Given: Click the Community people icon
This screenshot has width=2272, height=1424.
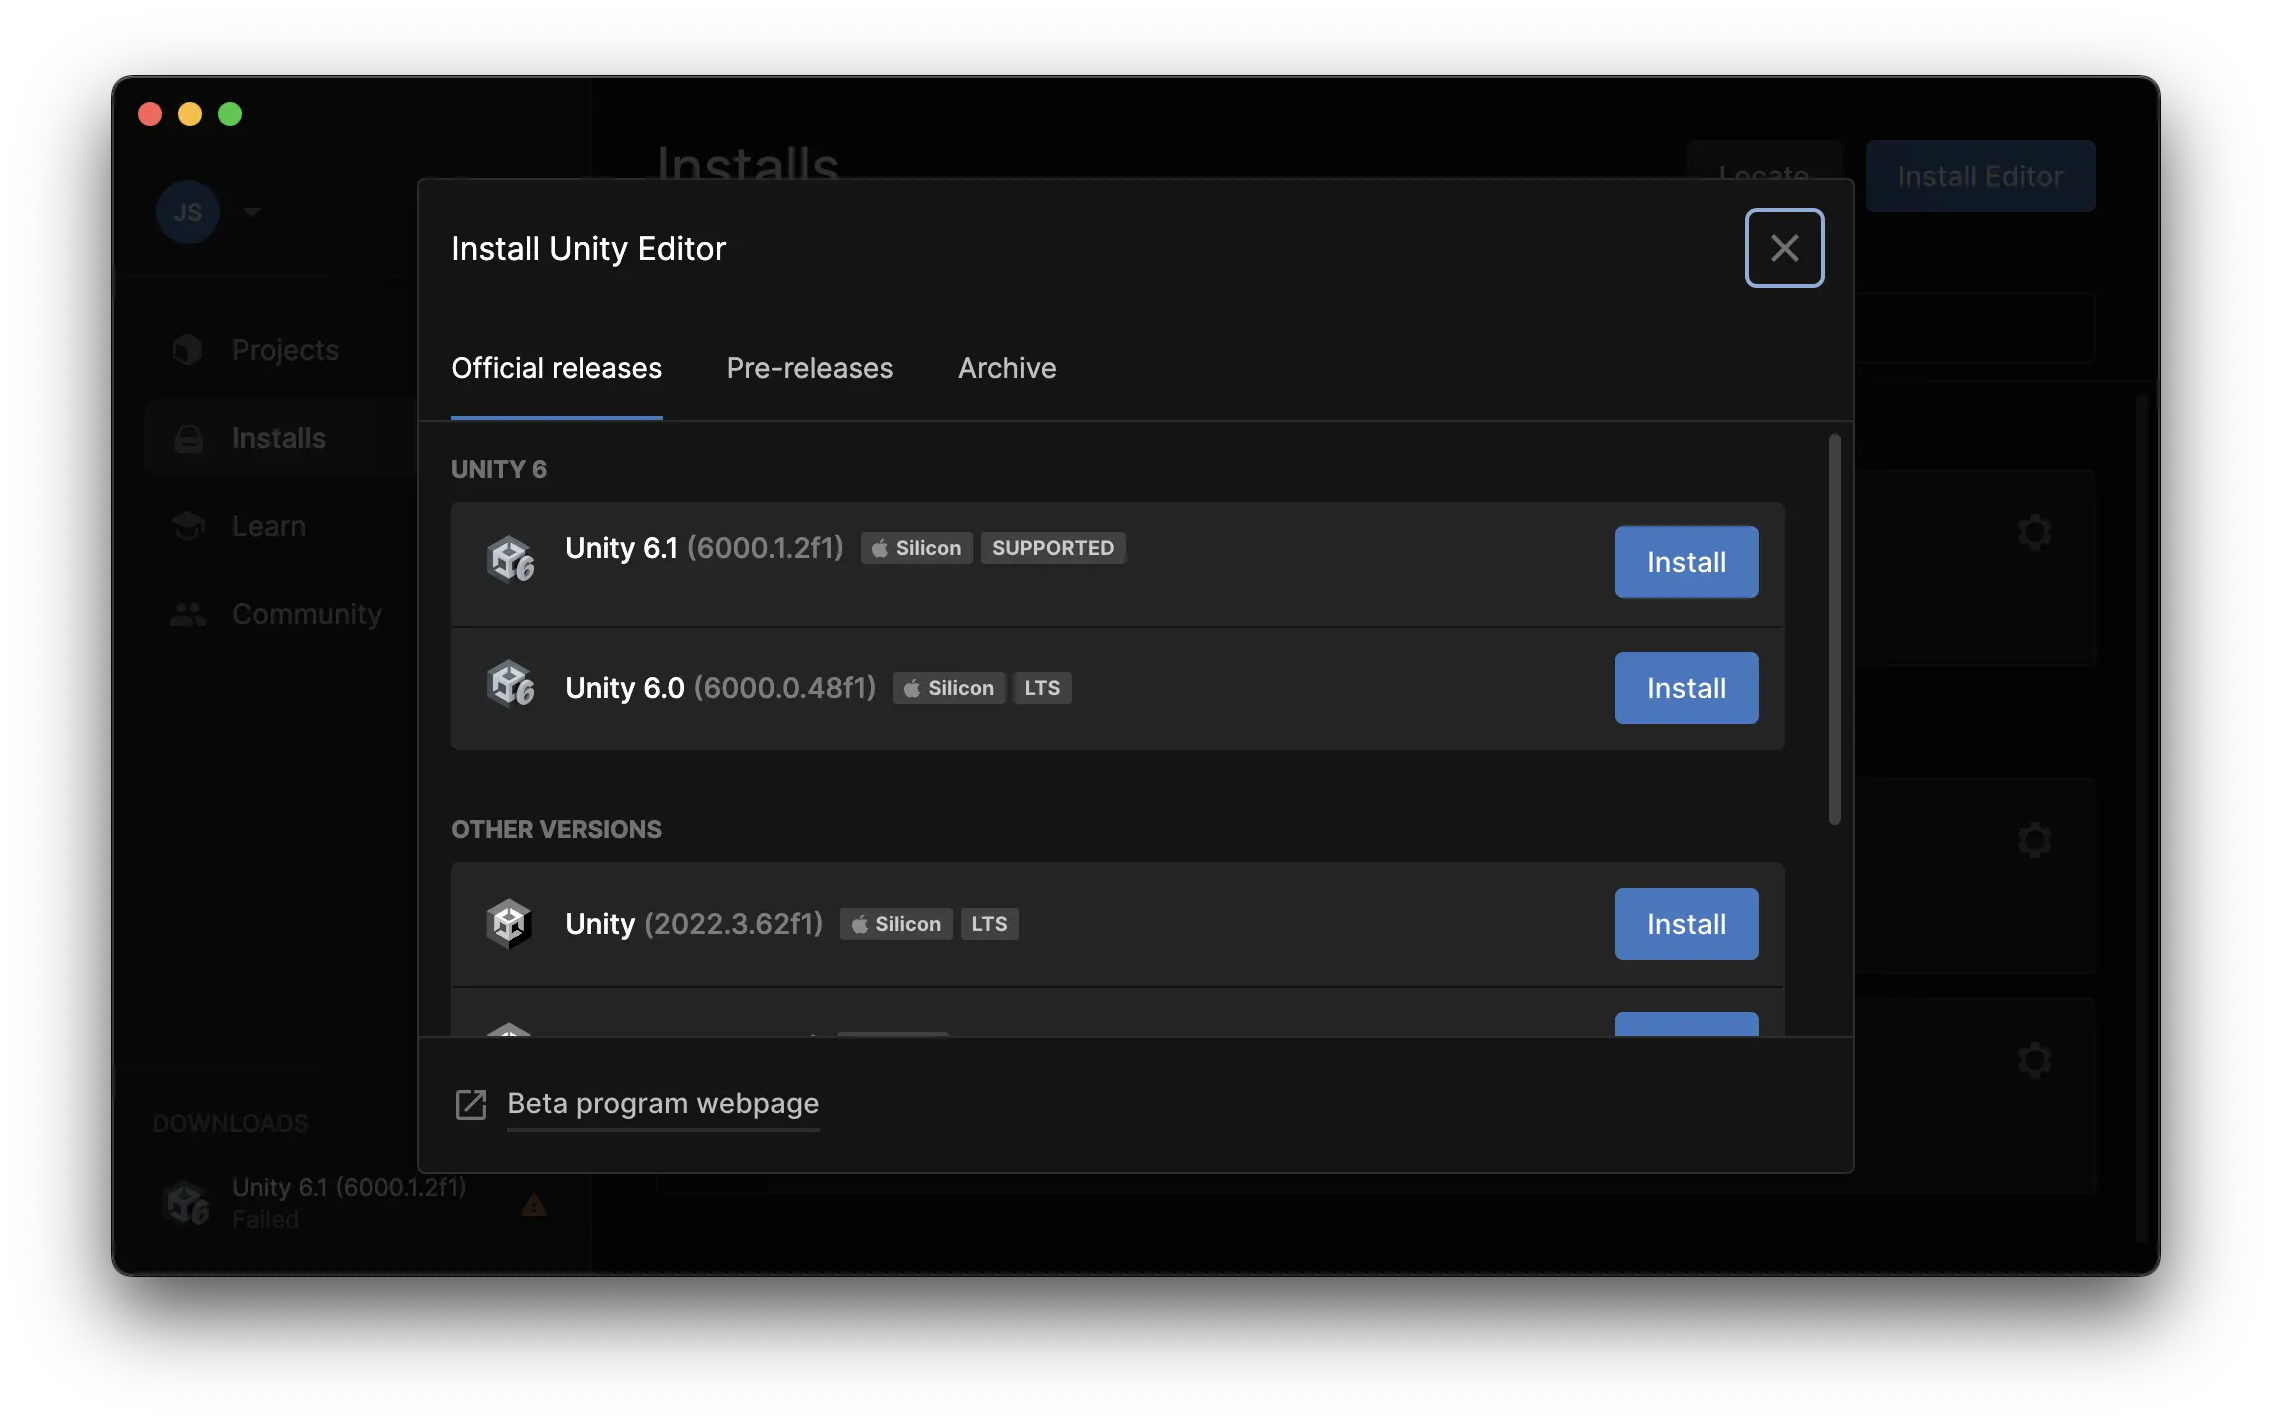Looking at the screenshot, I should (188, 614).
